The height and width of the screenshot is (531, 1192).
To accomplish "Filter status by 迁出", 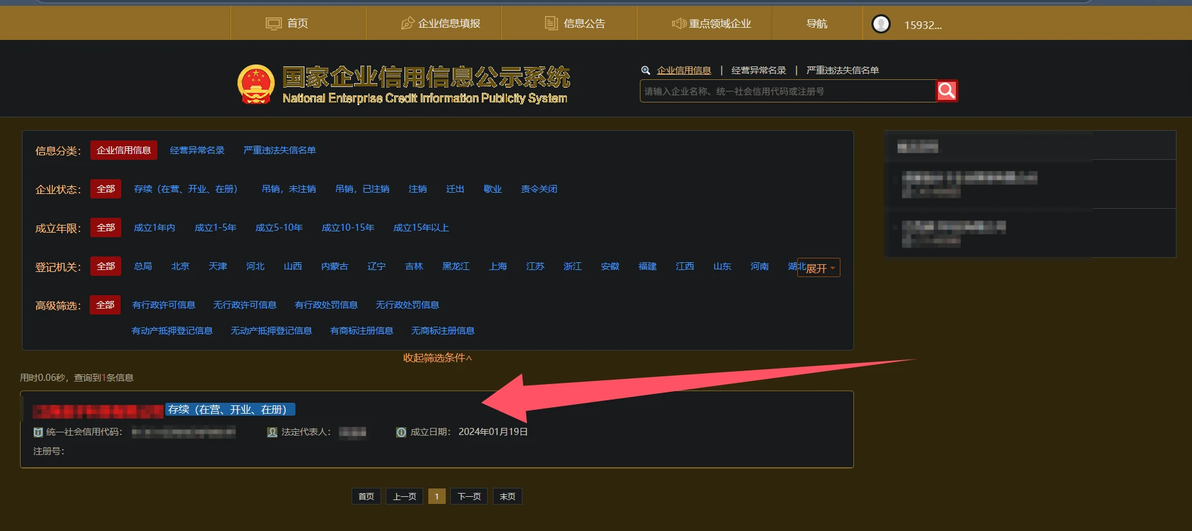I will pos(455,189).
